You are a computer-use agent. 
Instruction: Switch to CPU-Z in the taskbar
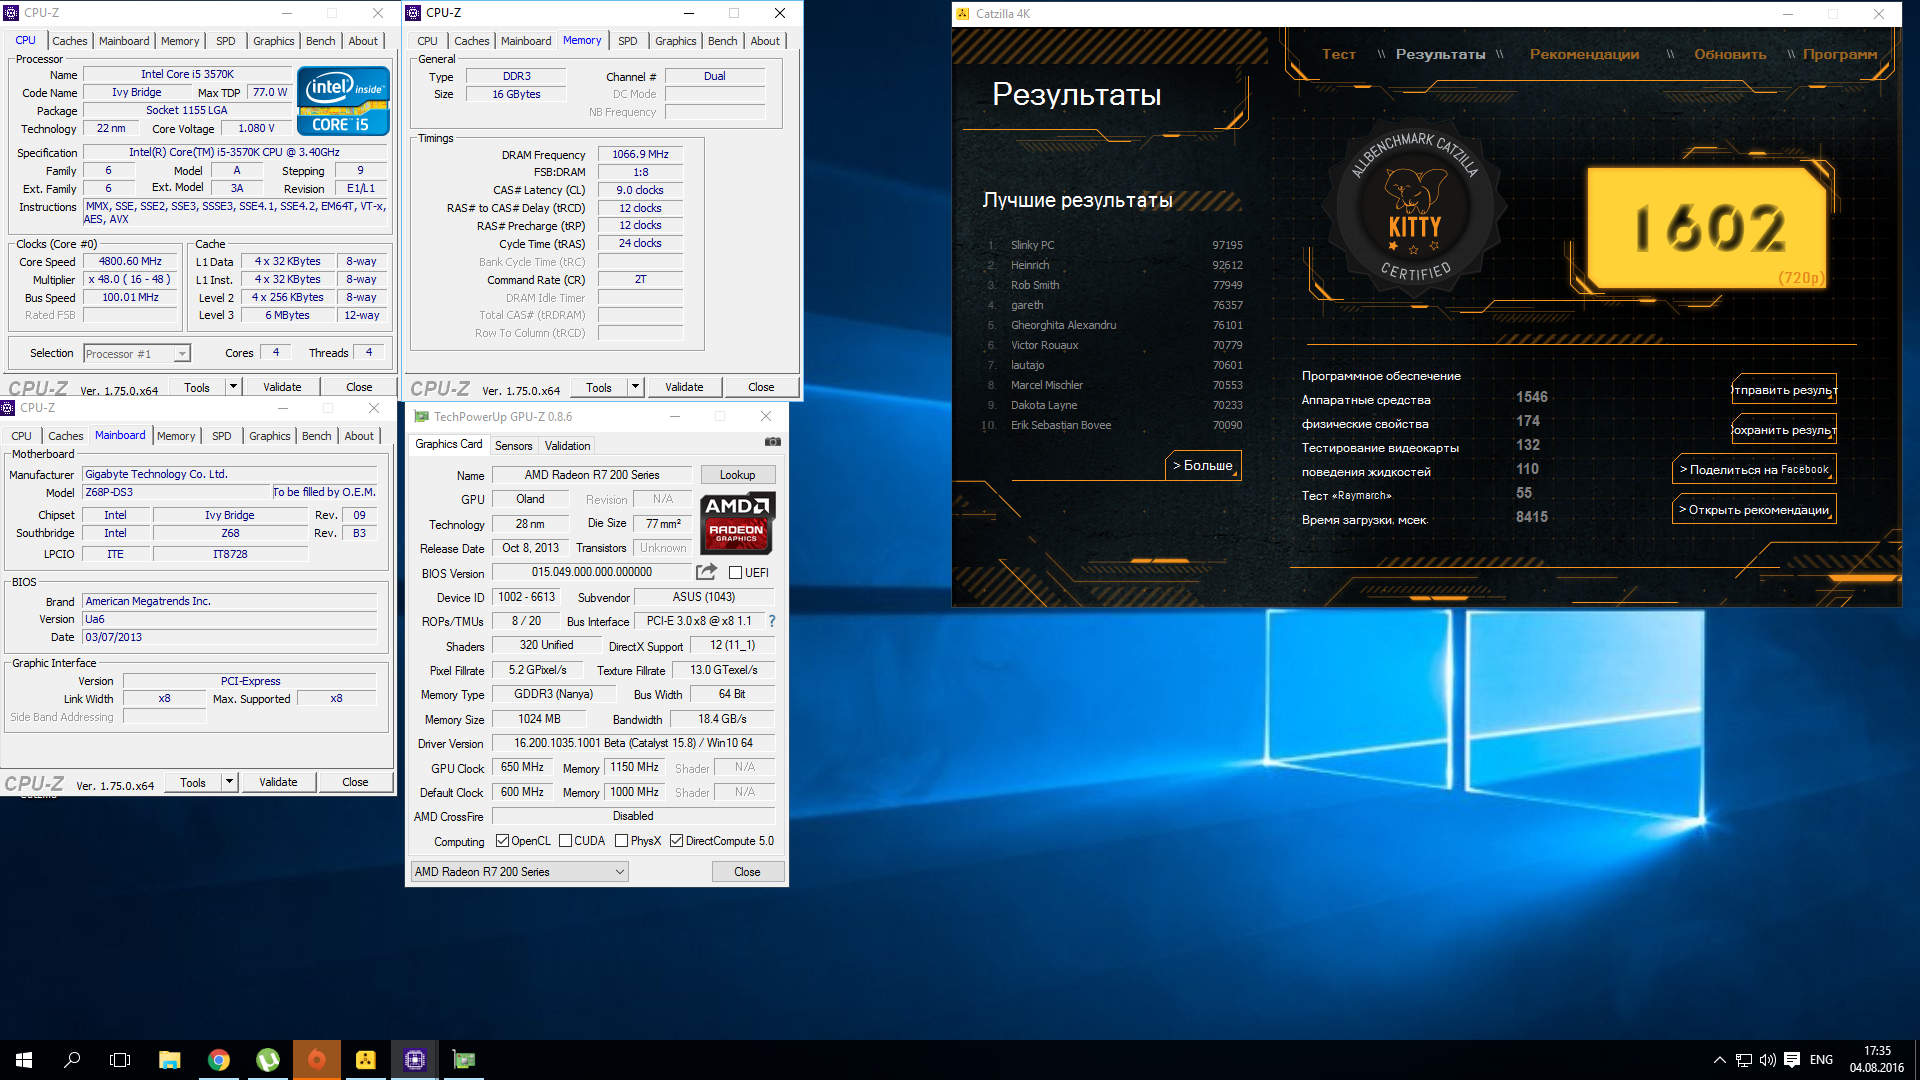point(415,1060)
